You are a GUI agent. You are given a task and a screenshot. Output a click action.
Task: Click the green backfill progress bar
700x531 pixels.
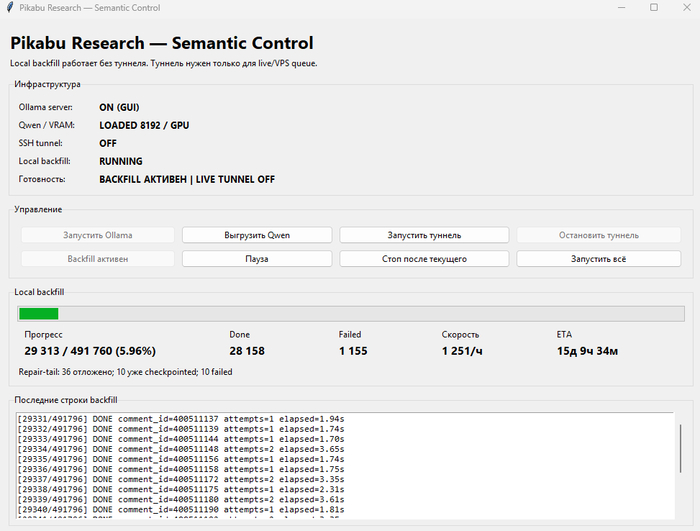[351, 314]
